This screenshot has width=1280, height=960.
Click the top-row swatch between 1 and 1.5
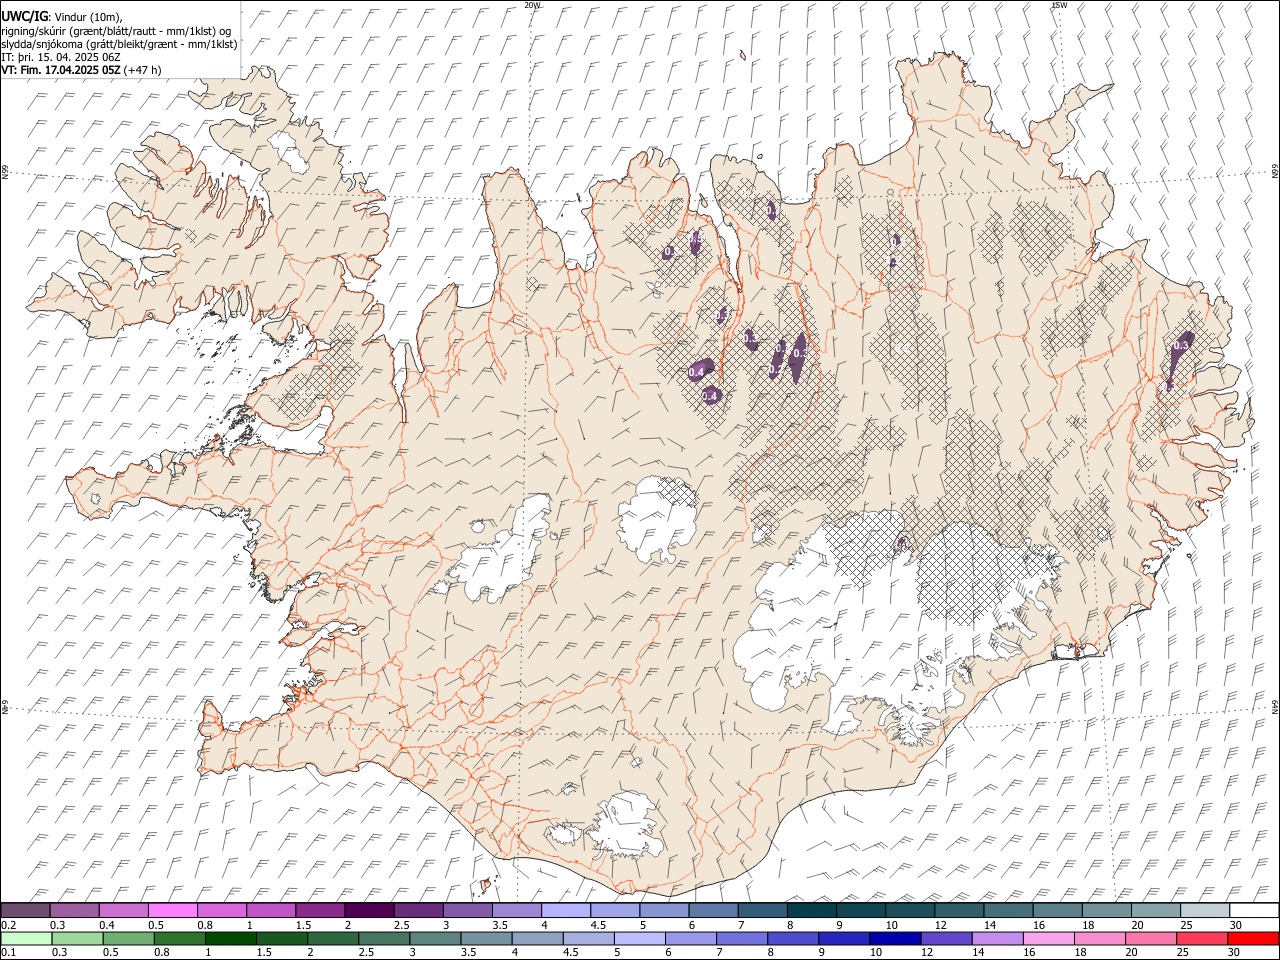pos(271,910)
